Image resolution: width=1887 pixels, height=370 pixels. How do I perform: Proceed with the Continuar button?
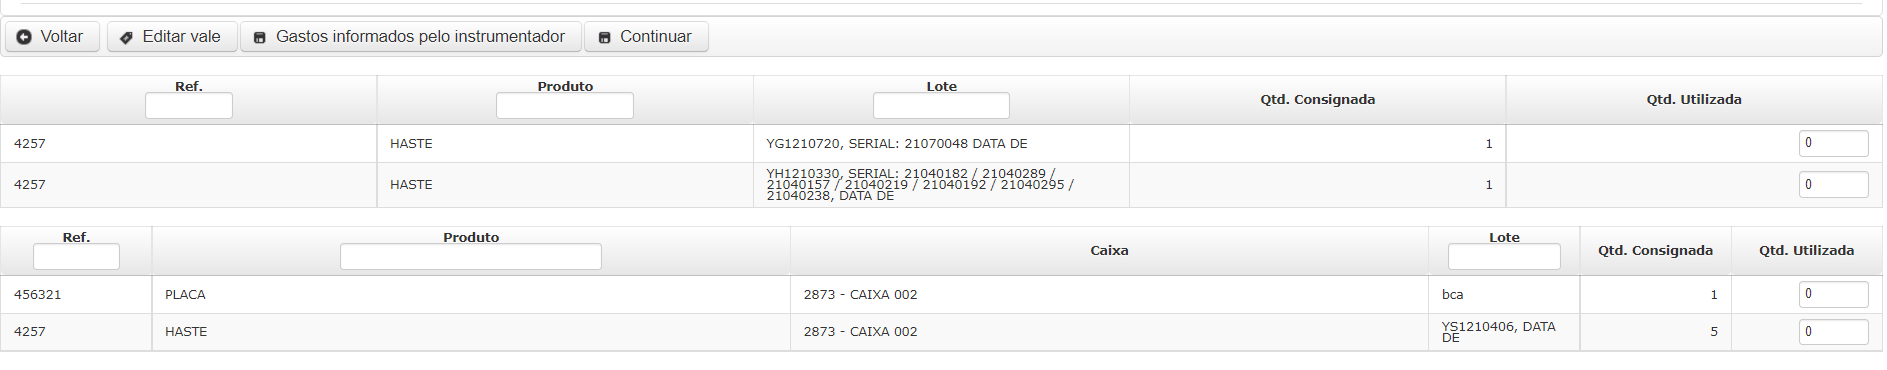click(x=646, y=37)
